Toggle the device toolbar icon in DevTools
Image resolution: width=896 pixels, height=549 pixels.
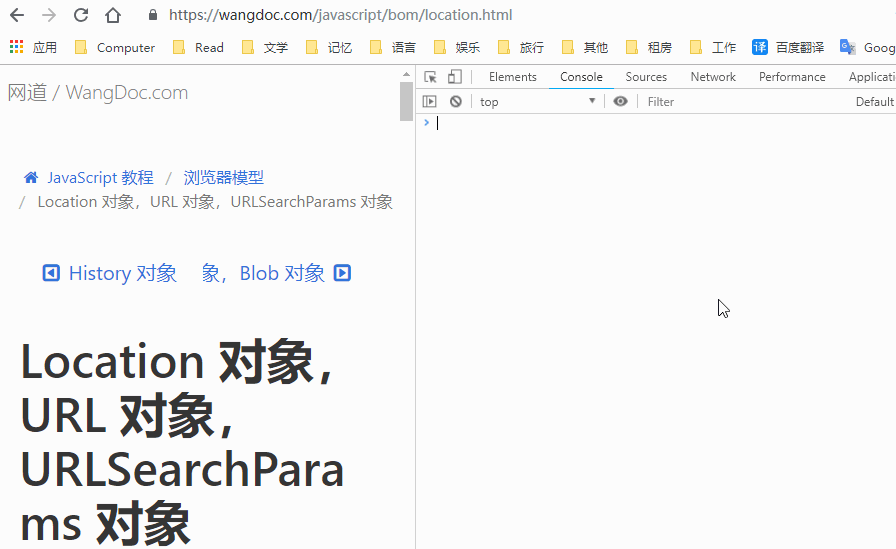pos(455,77)
